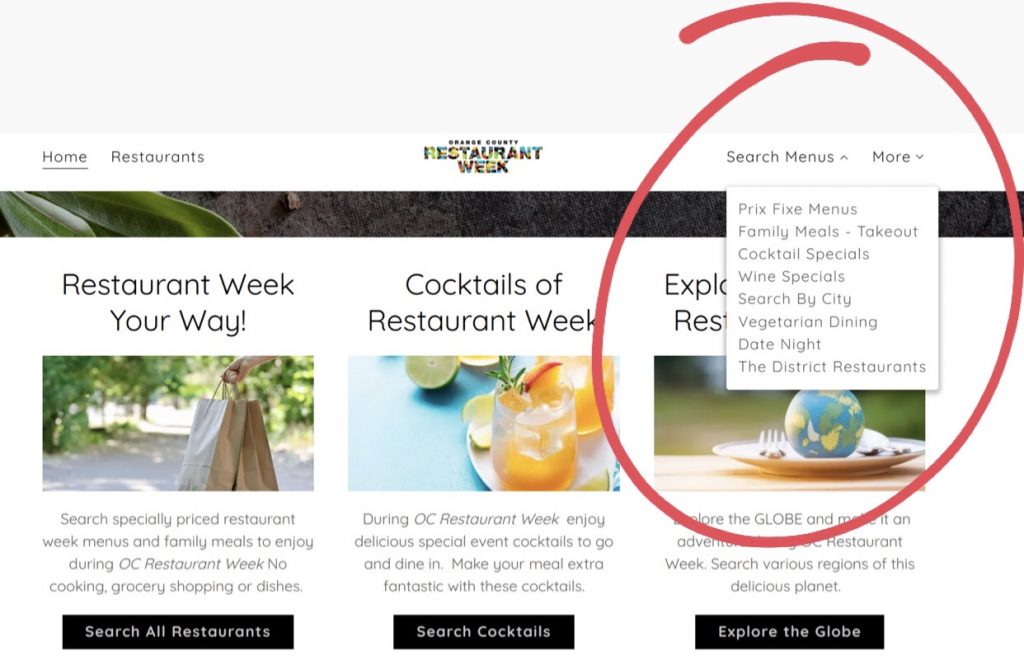Open the Home navigation link
The height and width of the screenshot is (665, 1024).
[65, 157]
